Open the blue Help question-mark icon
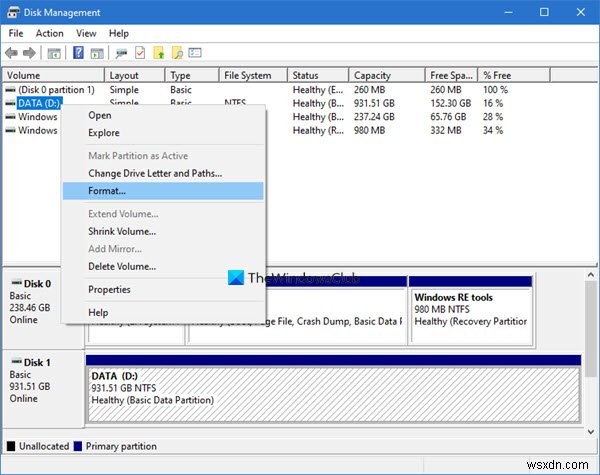600x475 pixels. (78, 52)
